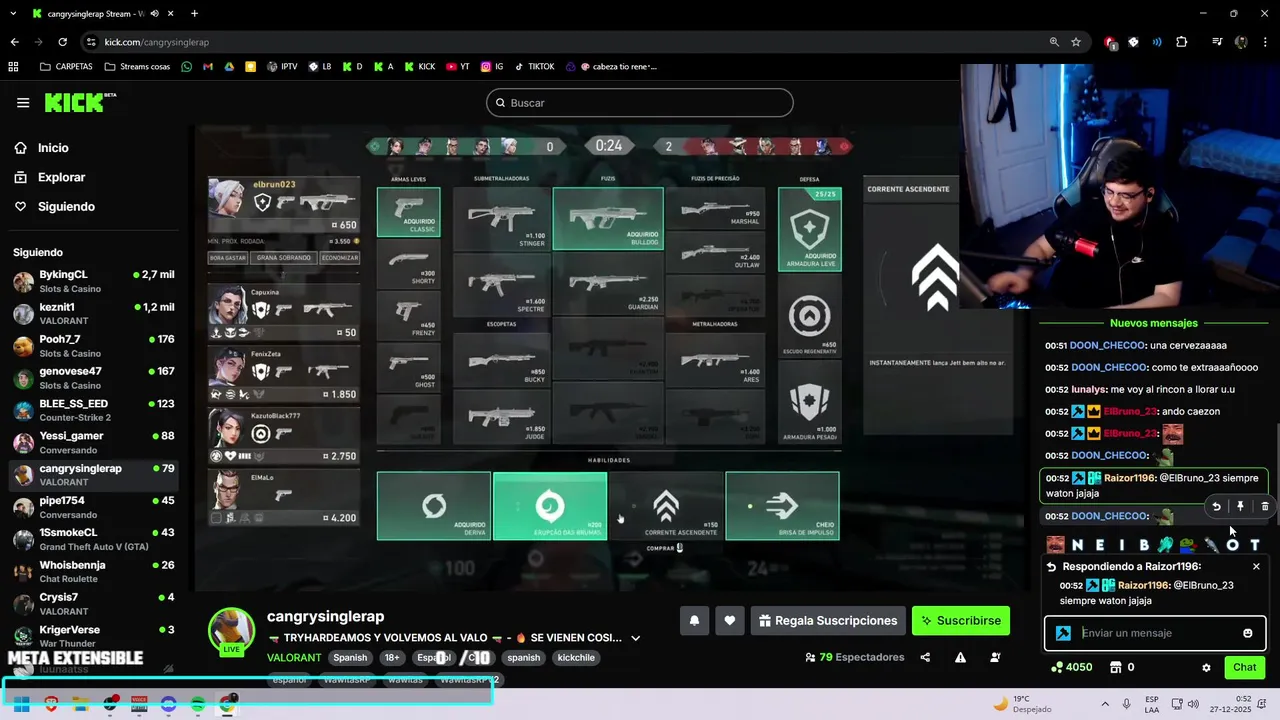This screenshot has height=720, width=1280.
Task: Open a new browser tab
Action: 194,14
